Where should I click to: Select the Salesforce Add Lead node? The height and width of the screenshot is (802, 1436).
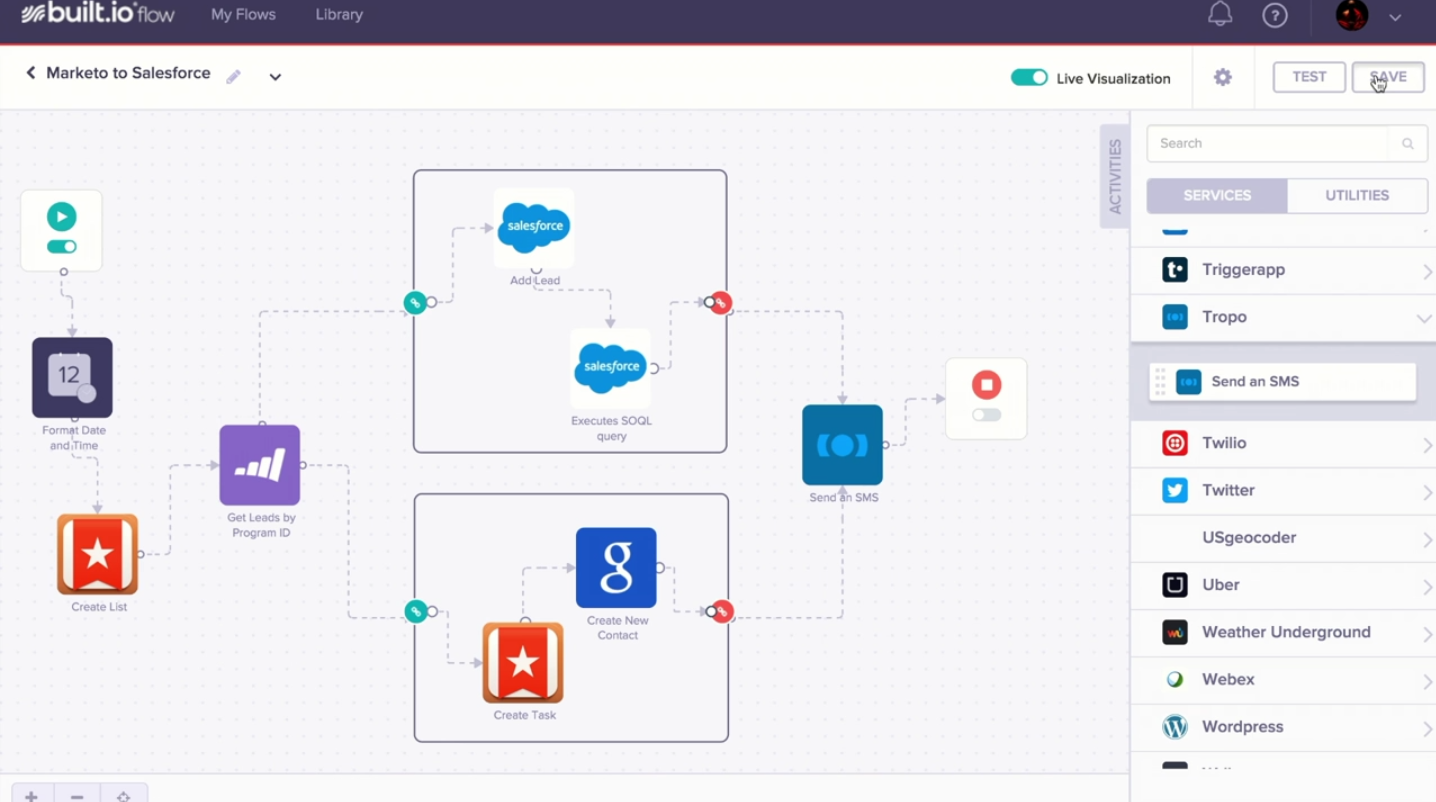pos(534,228)
